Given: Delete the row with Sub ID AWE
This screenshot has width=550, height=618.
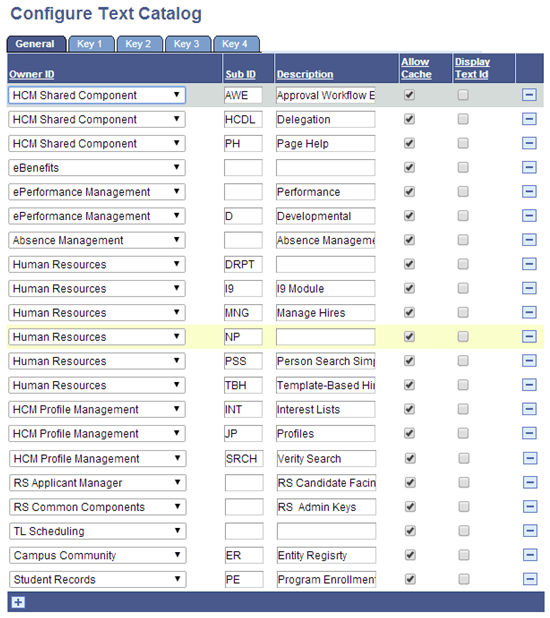Looking at the screenshot, I should 529,95.
